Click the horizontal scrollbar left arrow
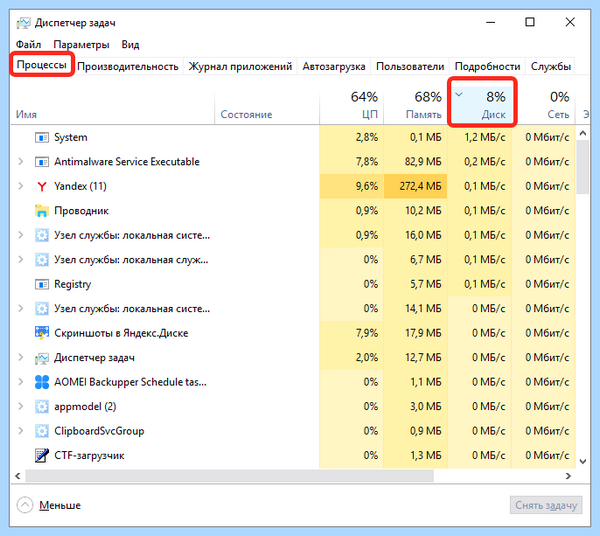Image resolution: width=600 pixels, height=536 pixels. pyautogui.click(x=18, y=476)
